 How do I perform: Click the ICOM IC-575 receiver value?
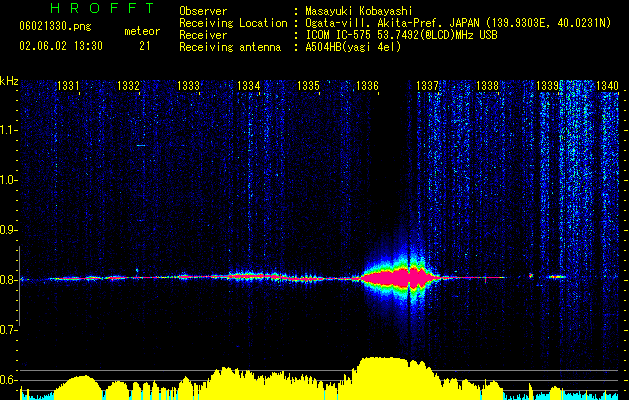coord(401,35)
